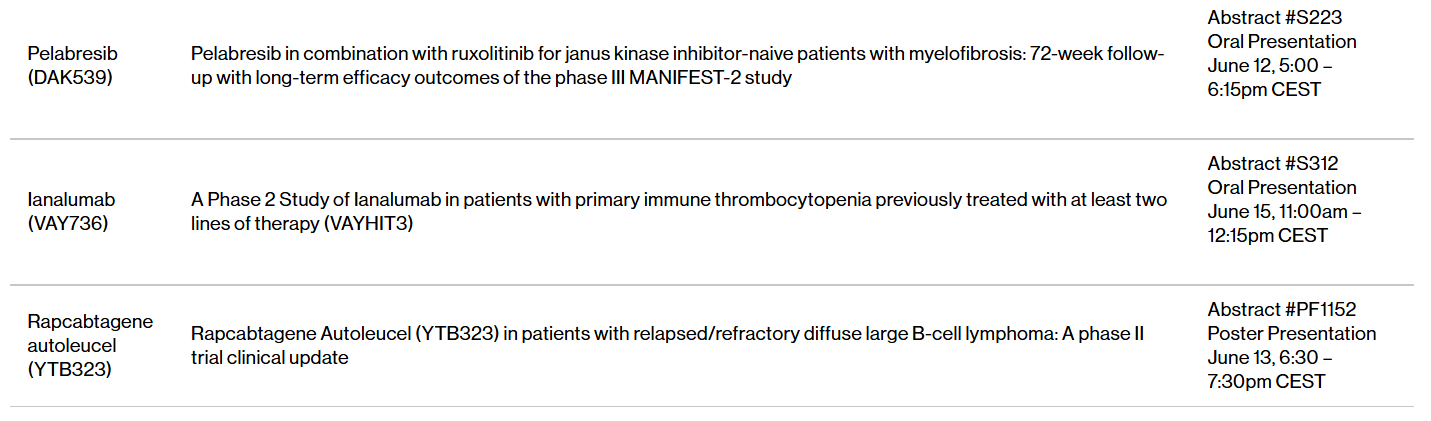Click the (DAK539) compound code

[x=70, y=77]
